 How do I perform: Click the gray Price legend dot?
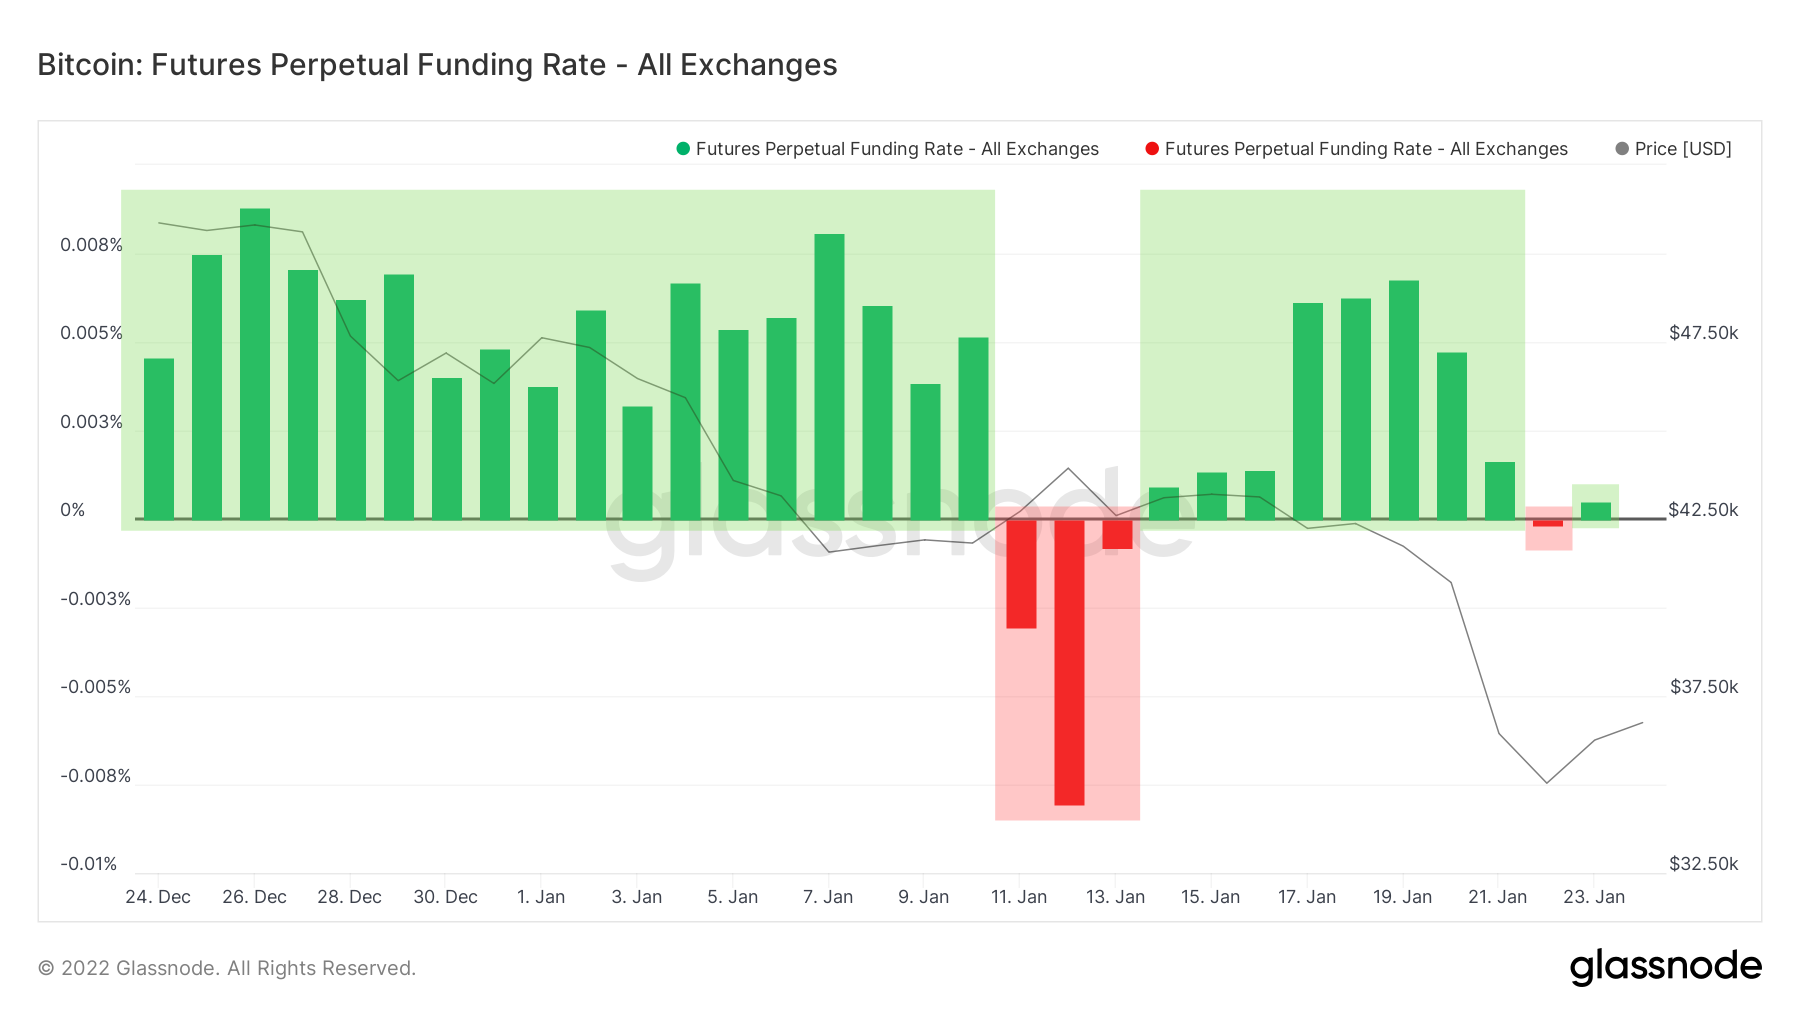1622,149
